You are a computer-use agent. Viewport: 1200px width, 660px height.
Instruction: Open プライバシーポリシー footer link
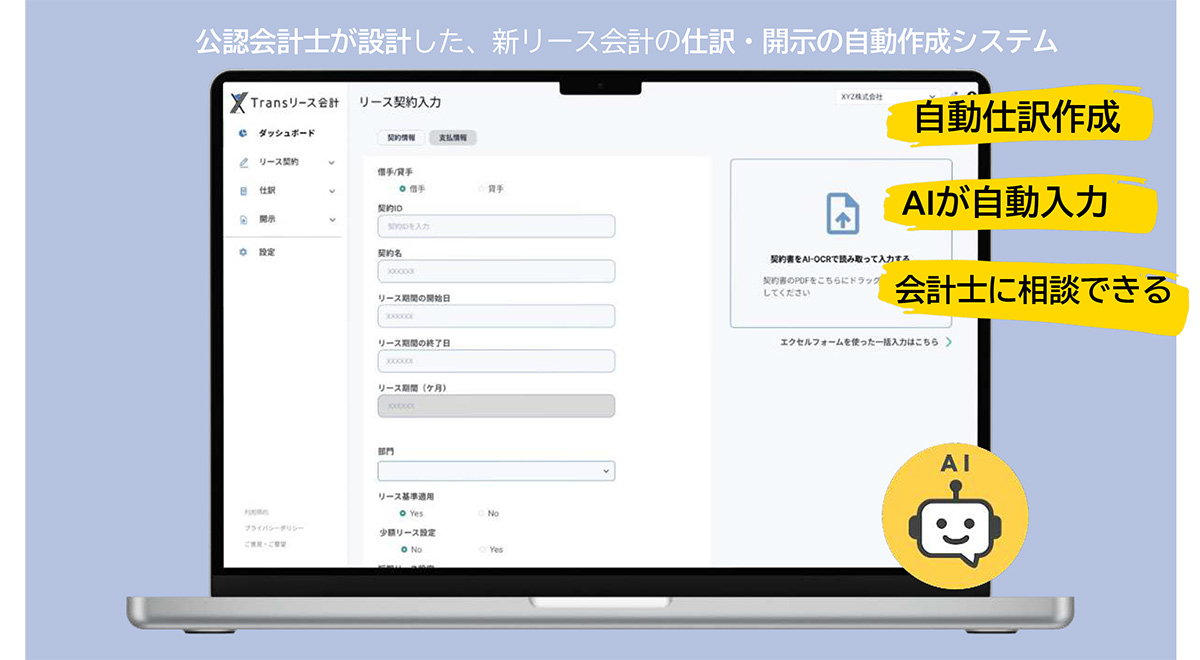click(x=274, y=528)
